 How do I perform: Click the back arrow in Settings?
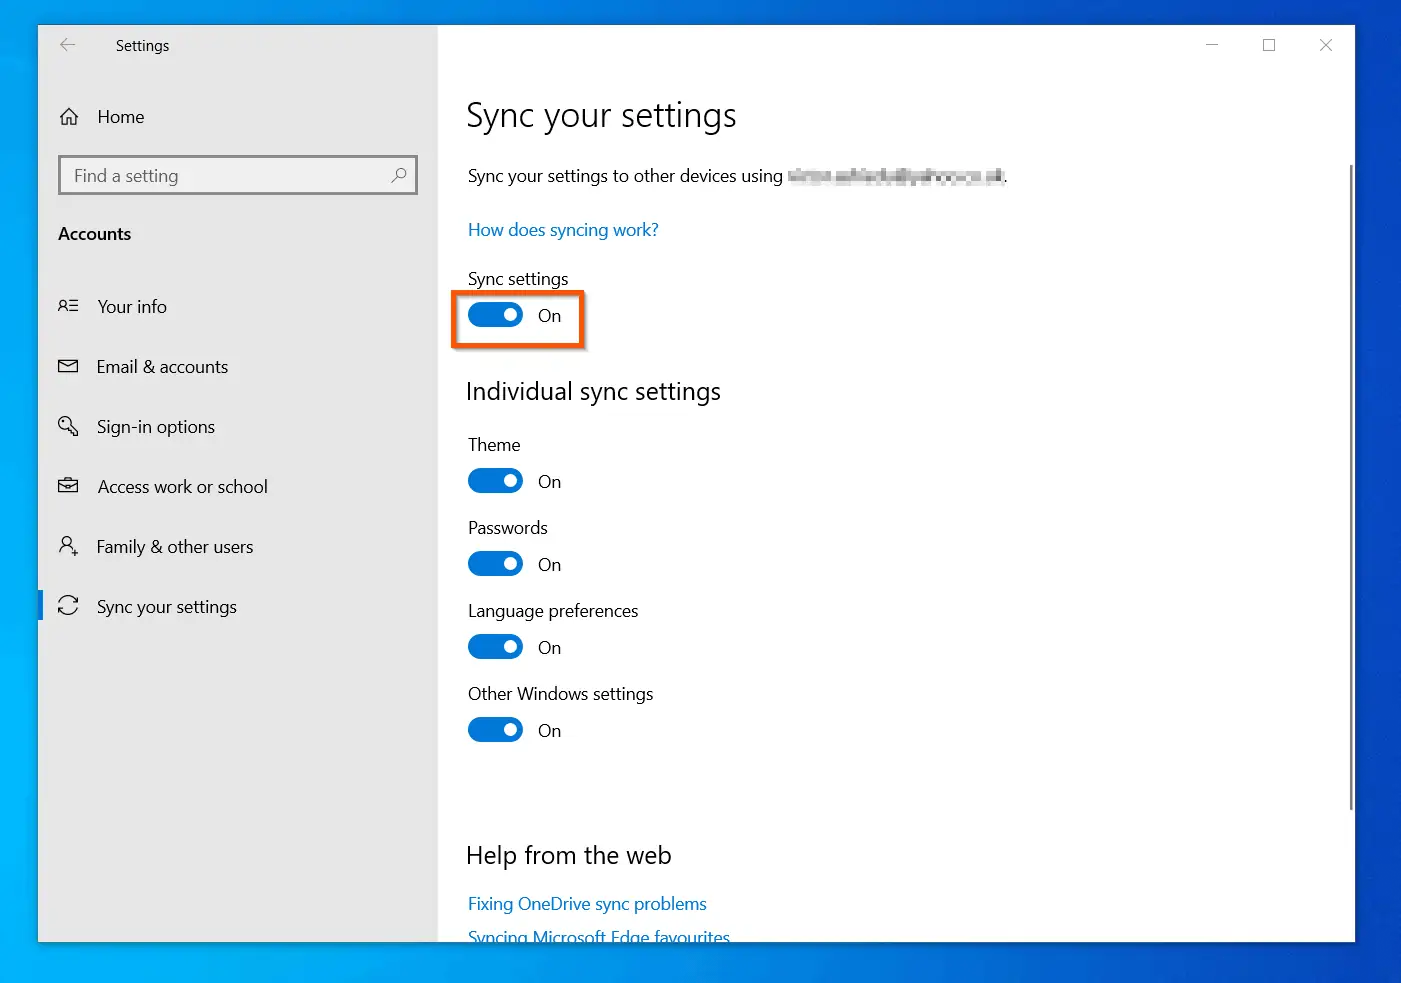67,45
